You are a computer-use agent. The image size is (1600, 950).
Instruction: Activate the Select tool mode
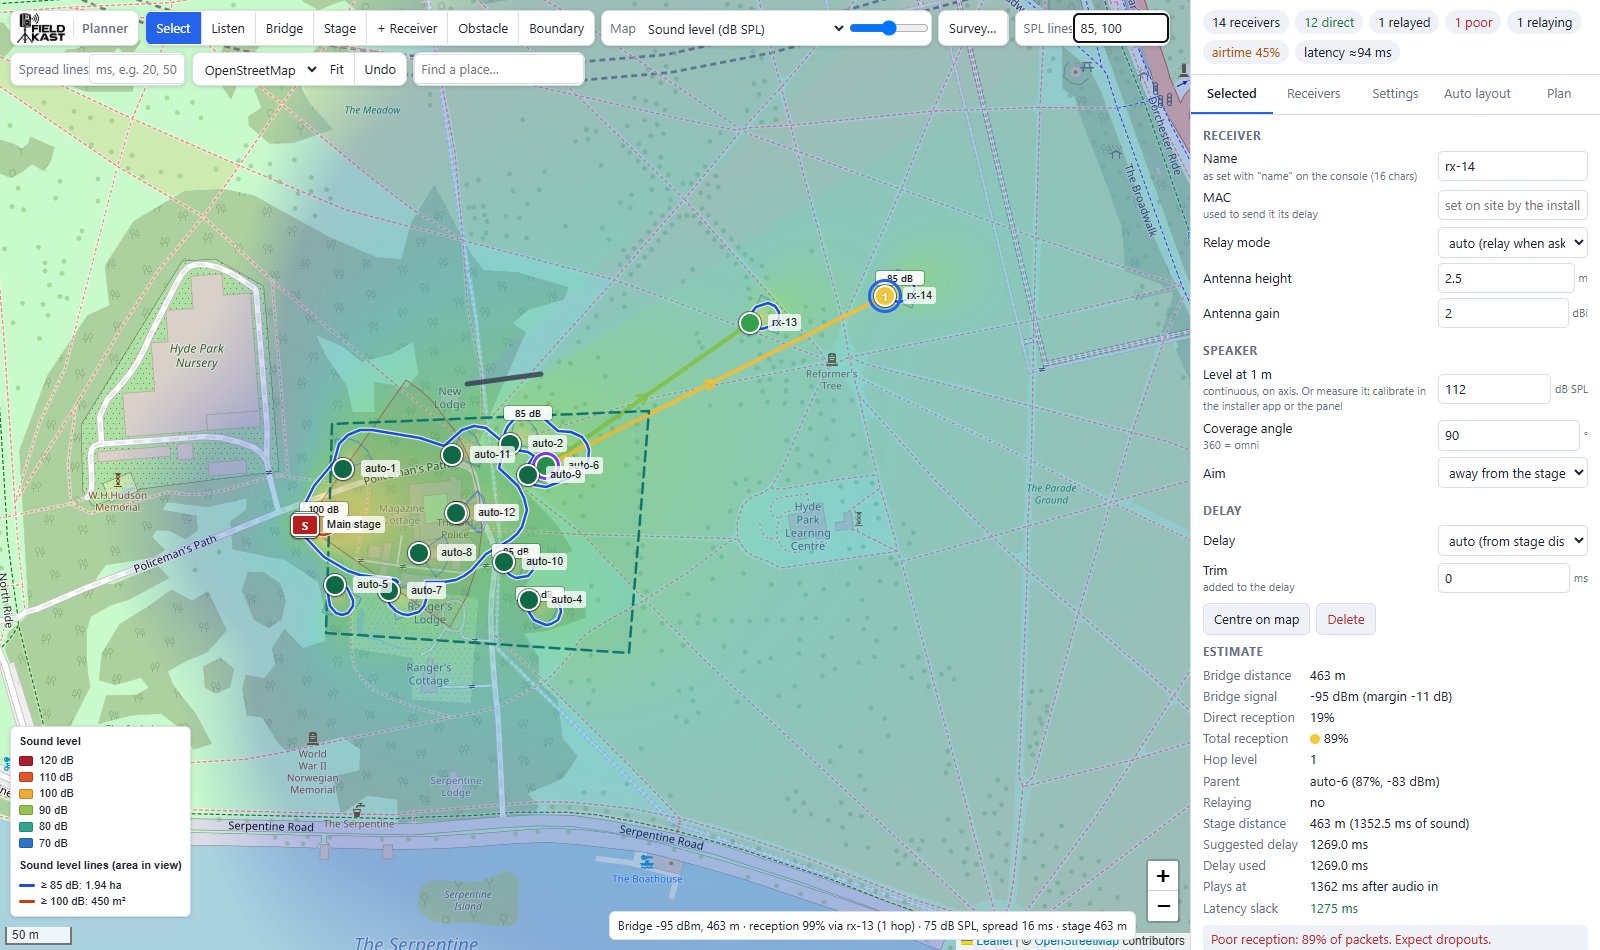(x=173, y=28)
